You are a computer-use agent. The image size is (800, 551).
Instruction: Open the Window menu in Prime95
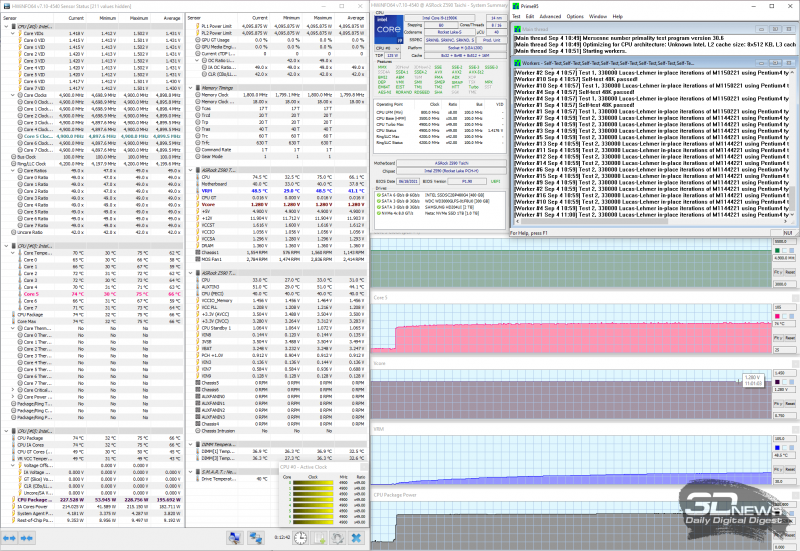click(598, 16)
